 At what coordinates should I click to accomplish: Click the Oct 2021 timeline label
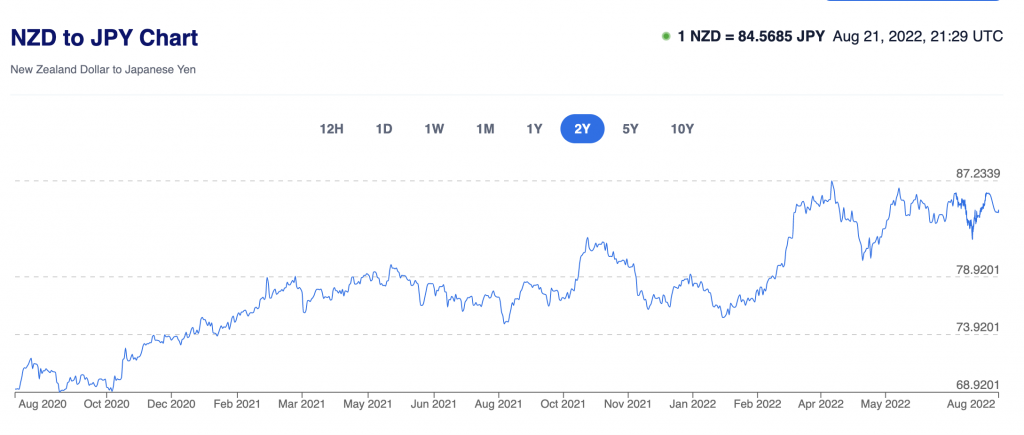pyautogui.click(x=564, y=404)
